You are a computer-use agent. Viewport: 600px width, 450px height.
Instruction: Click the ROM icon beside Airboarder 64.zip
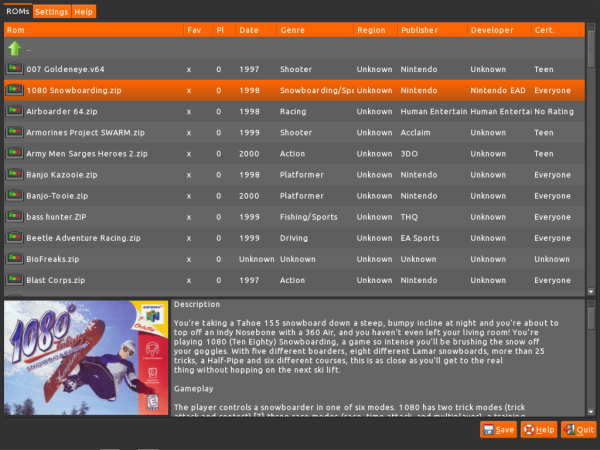click(15, 111)
